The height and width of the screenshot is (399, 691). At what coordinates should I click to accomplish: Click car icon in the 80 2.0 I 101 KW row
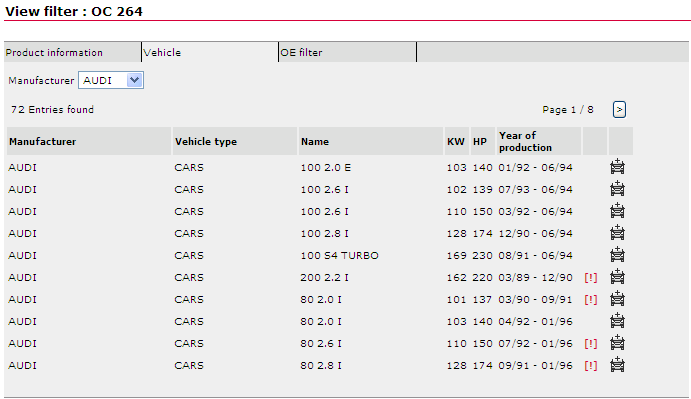[617, 299]
